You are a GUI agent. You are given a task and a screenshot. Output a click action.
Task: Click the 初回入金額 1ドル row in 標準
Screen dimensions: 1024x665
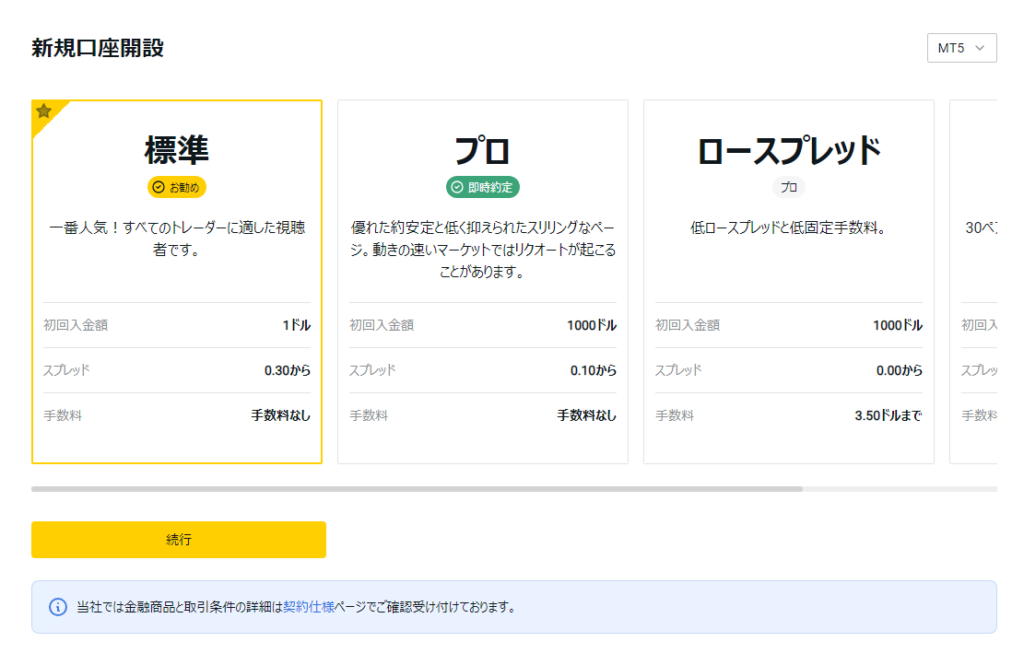click(177, 325)
